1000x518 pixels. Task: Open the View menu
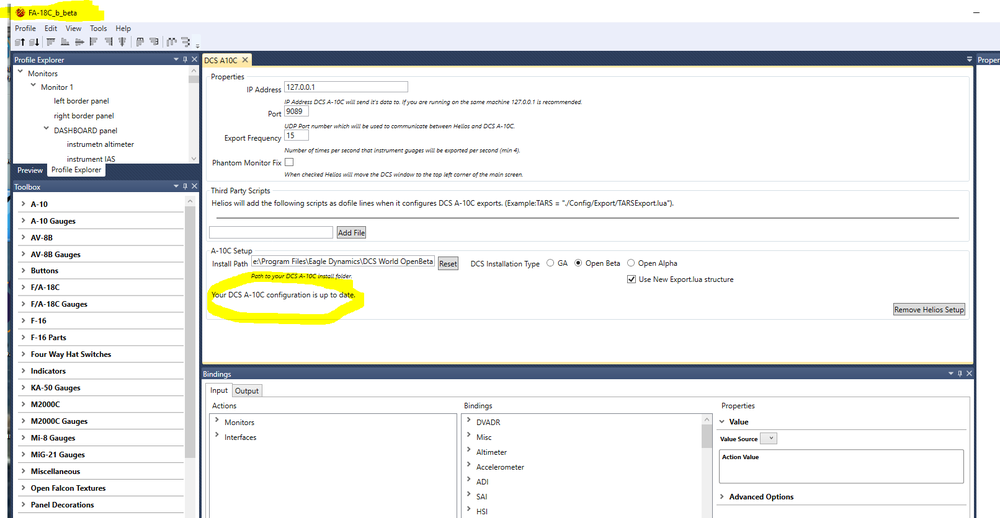(x=73, y=28)
